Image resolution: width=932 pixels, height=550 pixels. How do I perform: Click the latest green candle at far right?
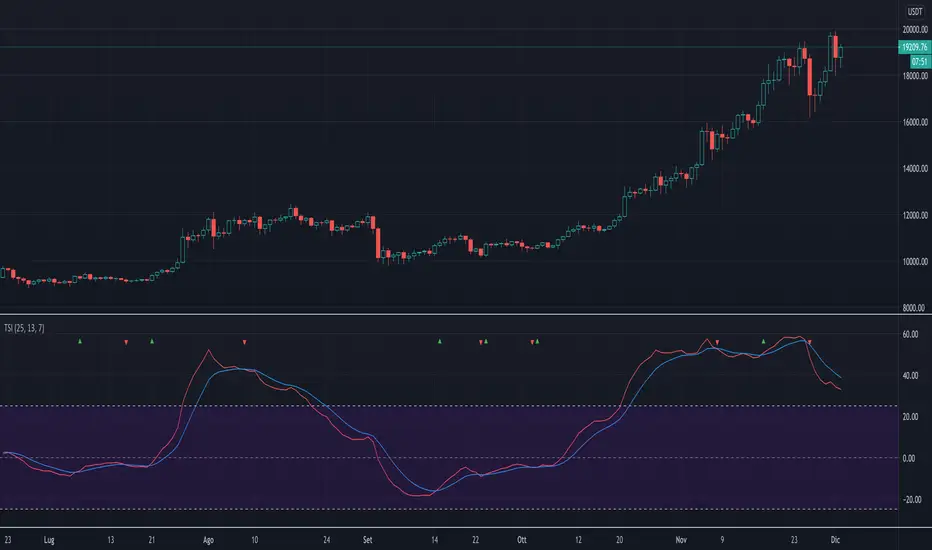pyautogui.click(x=840, y=52)
